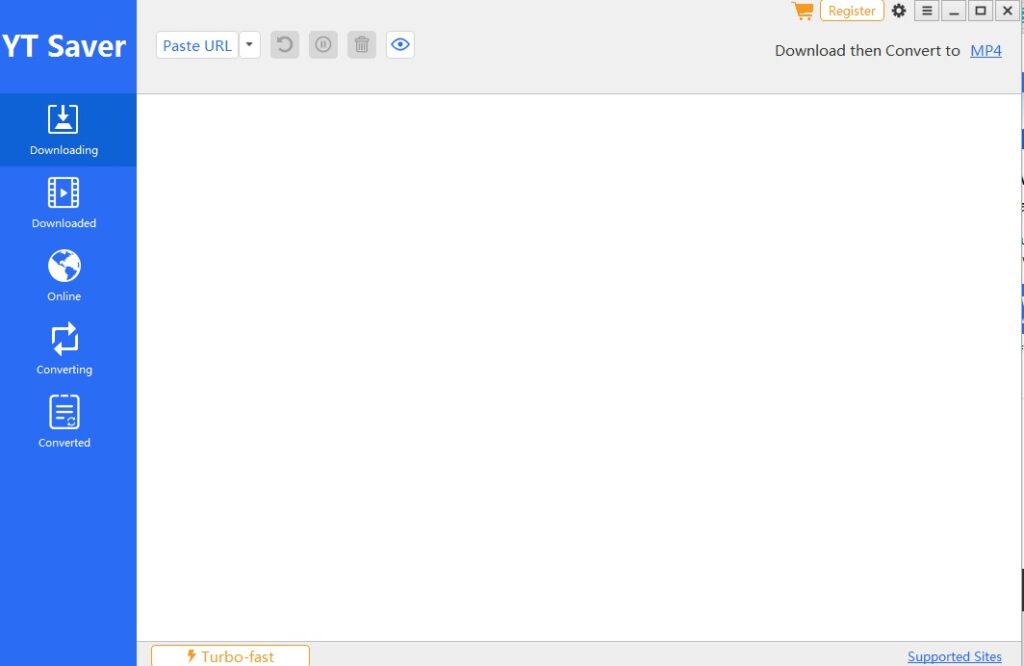
Task: Click the pause all downloads icon
Action: pos(323,45)
